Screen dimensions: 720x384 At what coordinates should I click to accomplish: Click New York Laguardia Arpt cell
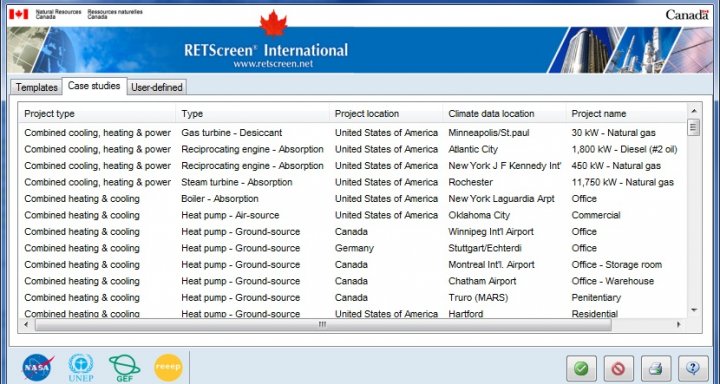pos(501,199)
